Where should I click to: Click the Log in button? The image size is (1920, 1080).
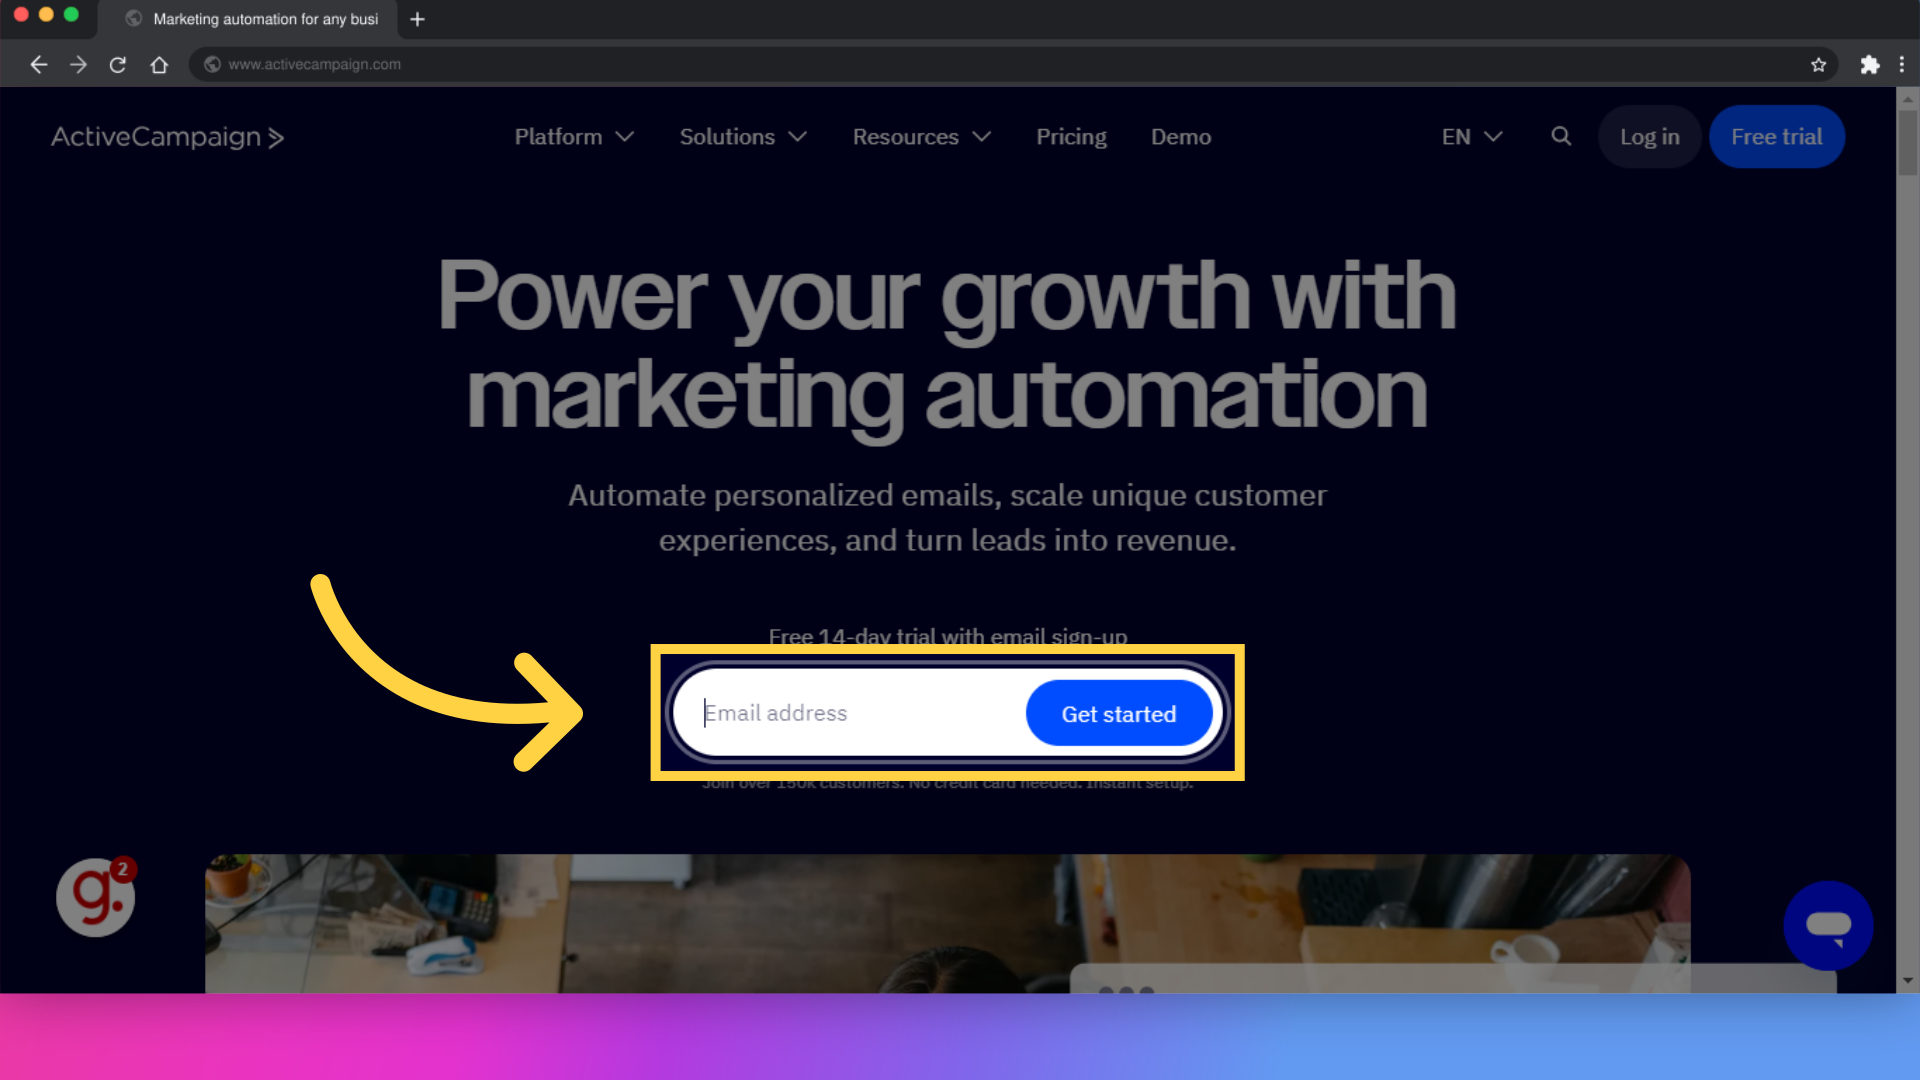1650,136
